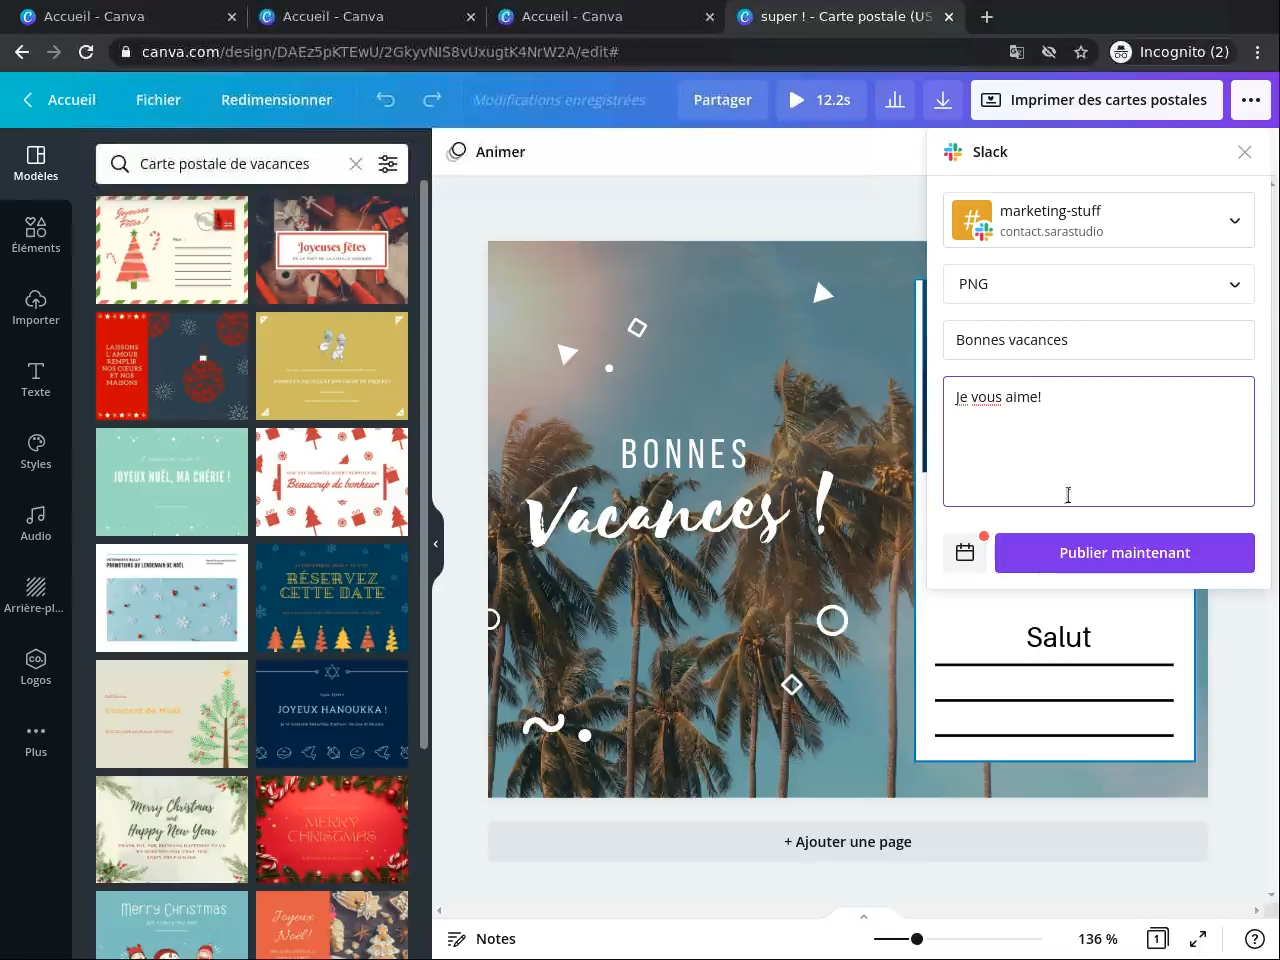1280x960 pixels.
Task: Open the Animer animation options
Action: tap(487, 152)
